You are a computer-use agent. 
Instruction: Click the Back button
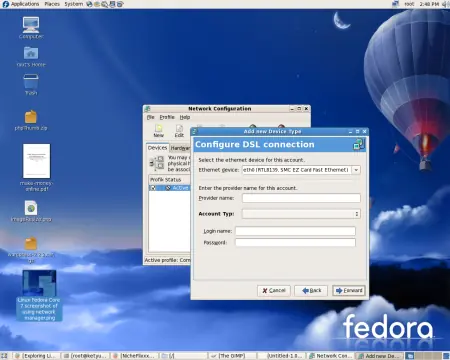pyautogui.click(x=311, y=290)
